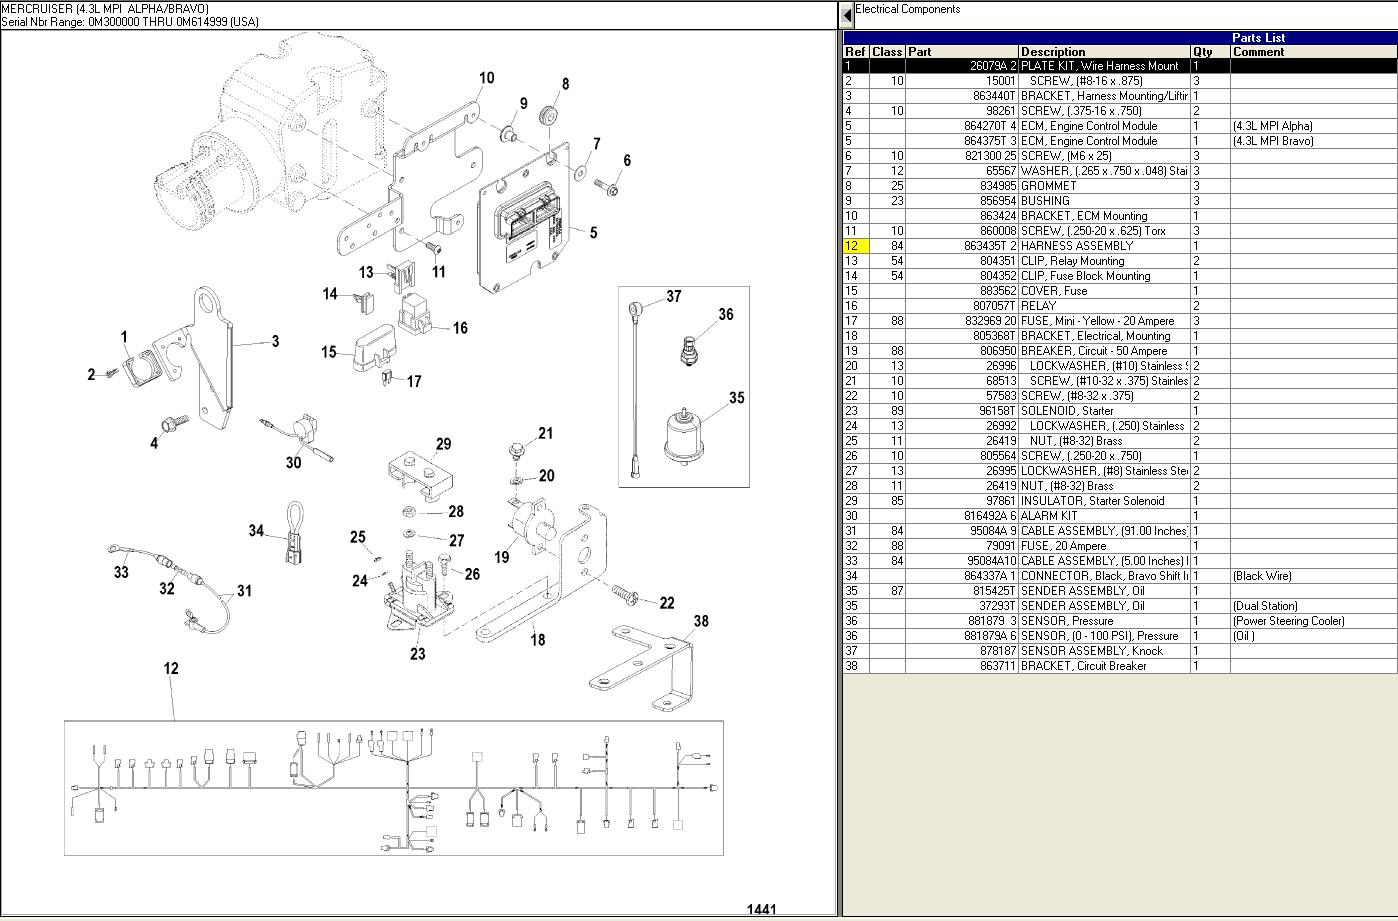Image resolution: width=1398 pixels, height=921 pixels.
Task: Select the BUSHING row
Action: 1120,201
